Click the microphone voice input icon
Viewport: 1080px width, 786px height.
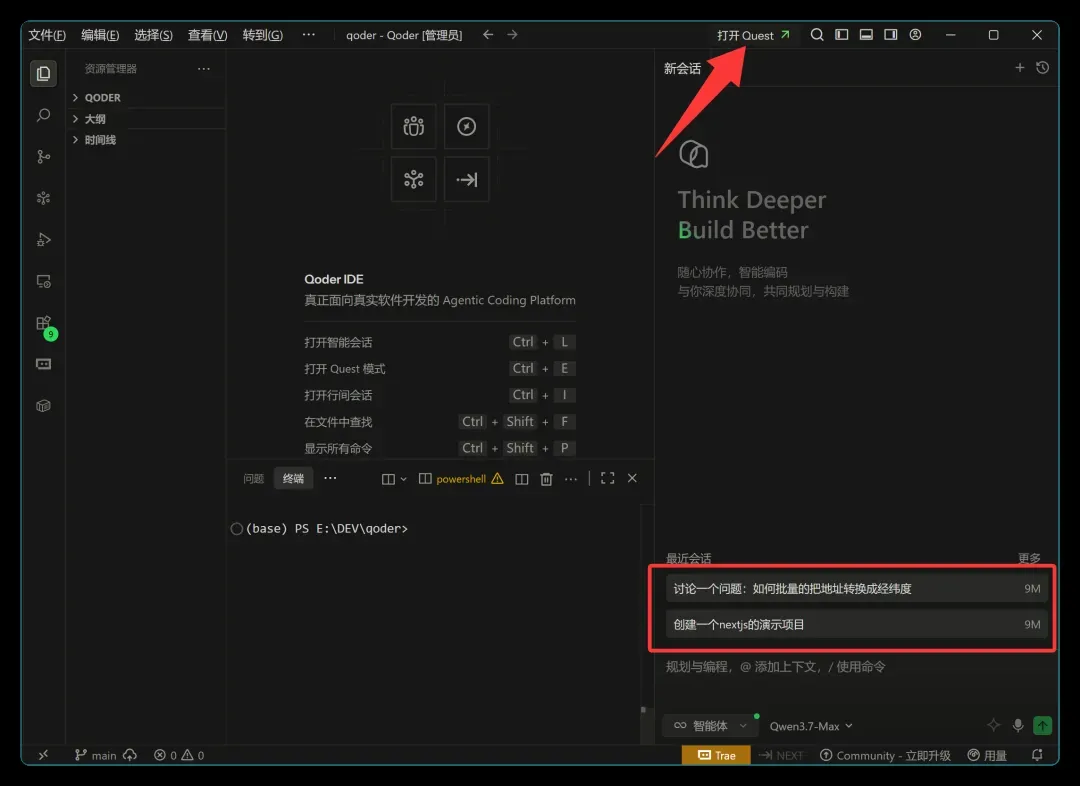coord(1018,725)
